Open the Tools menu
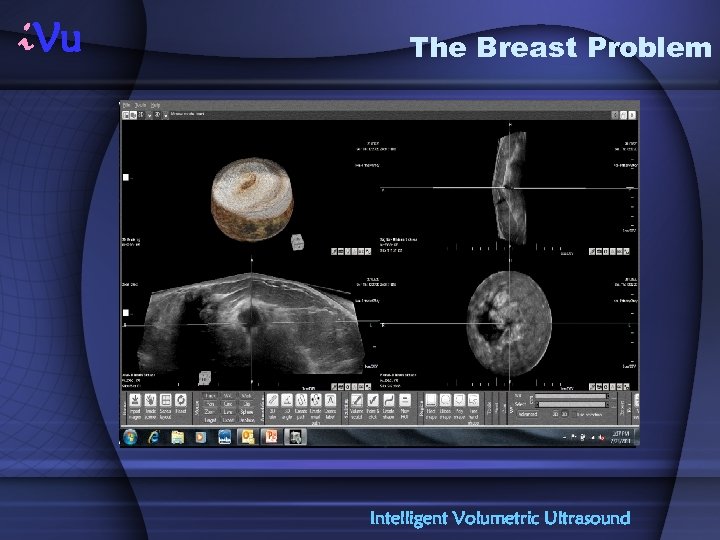Image resolution: width=720 pixels, height=540 pixels. click(140, 105)
